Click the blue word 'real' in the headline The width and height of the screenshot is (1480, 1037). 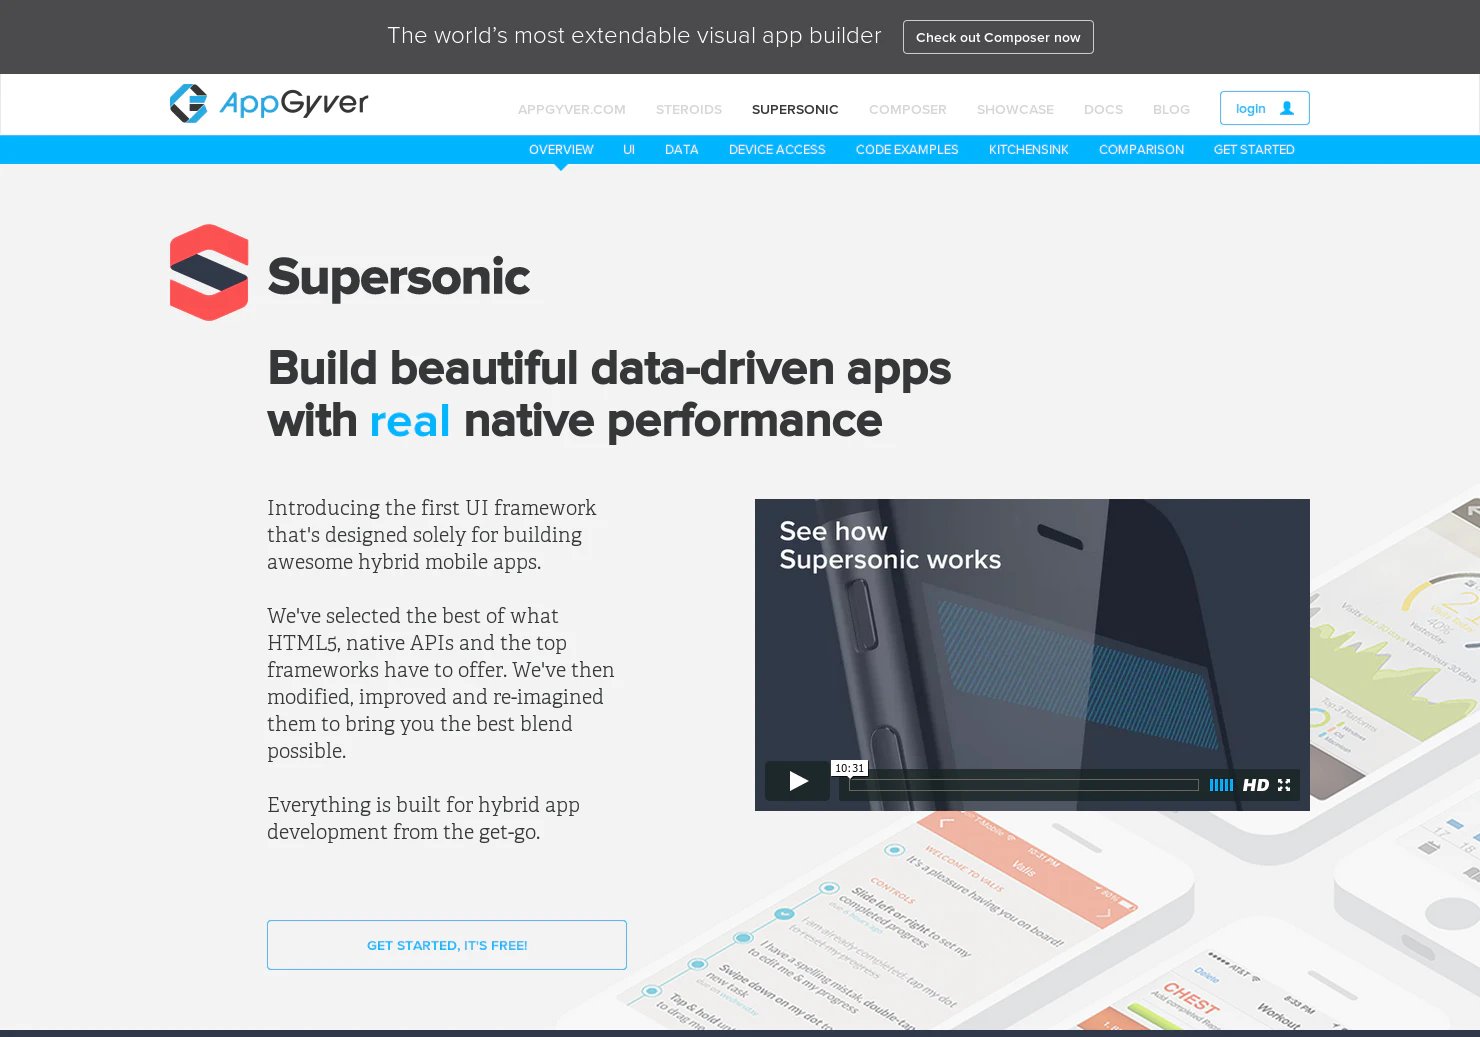(410, 421)
